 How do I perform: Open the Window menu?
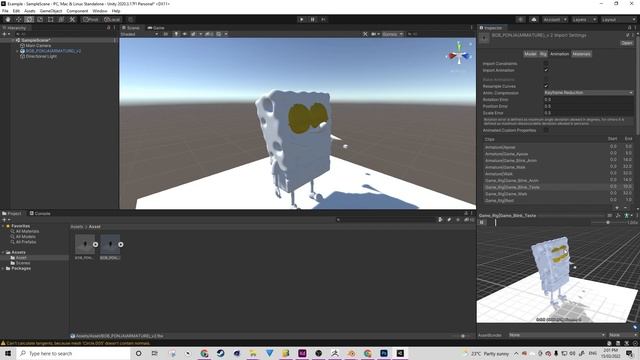[x=100, y=11]
